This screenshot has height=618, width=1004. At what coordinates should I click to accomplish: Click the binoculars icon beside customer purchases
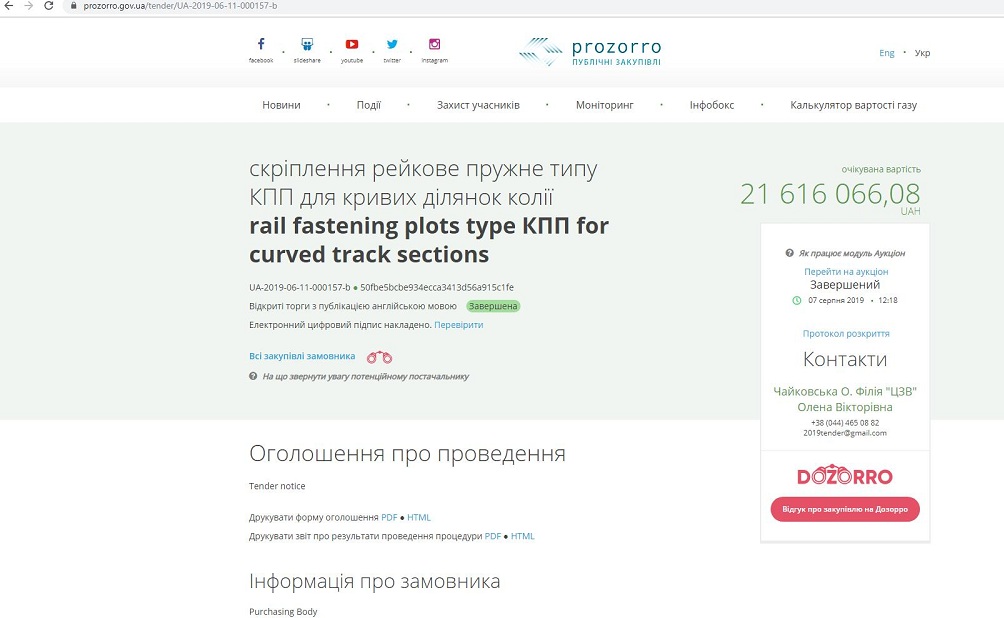379,356
